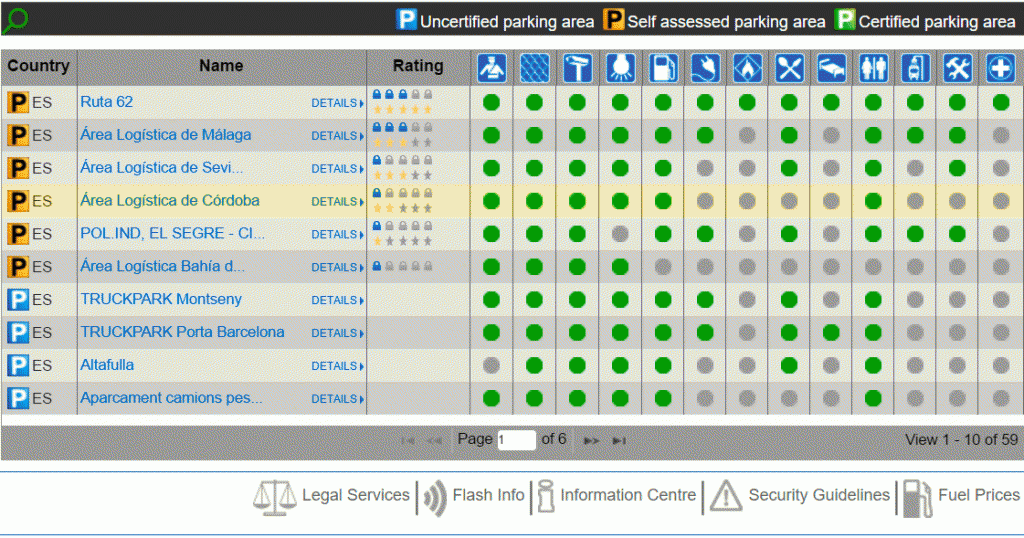The image size is (1024, 538).
Task: Select the hotel bed column icon
Action: coord(831,67)
